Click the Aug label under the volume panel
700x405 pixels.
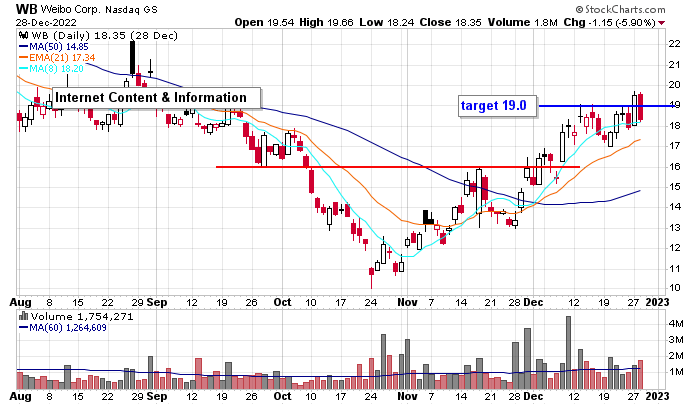(x=21, y=396)
